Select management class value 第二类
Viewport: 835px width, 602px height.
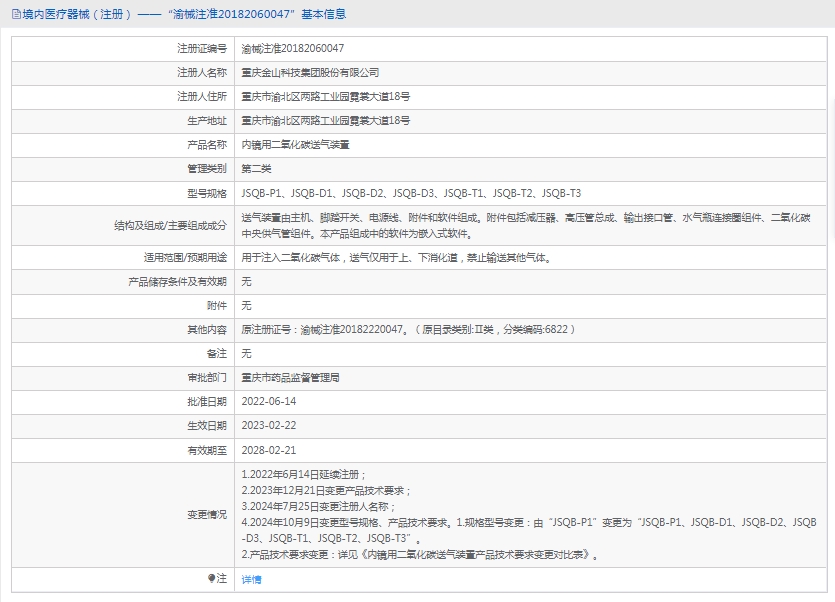(x=256, y=169)
